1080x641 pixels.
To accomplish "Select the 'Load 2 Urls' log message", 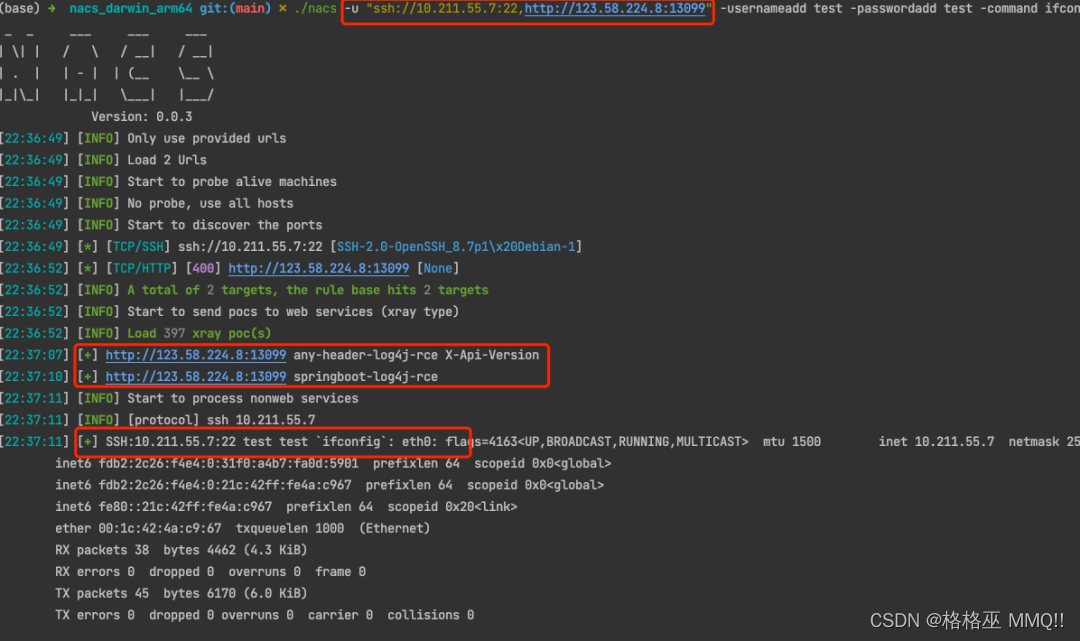I will 167,160.
